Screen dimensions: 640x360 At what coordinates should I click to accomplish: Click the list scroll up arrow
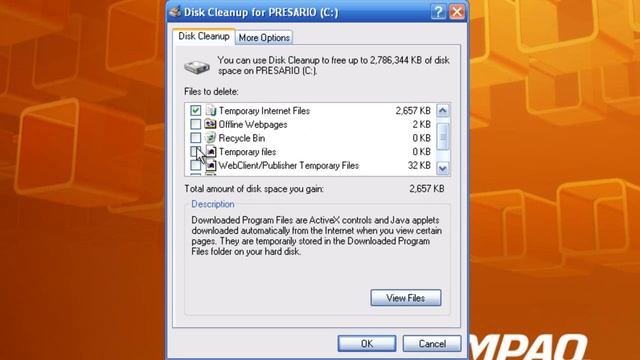(x=443, y=111)
